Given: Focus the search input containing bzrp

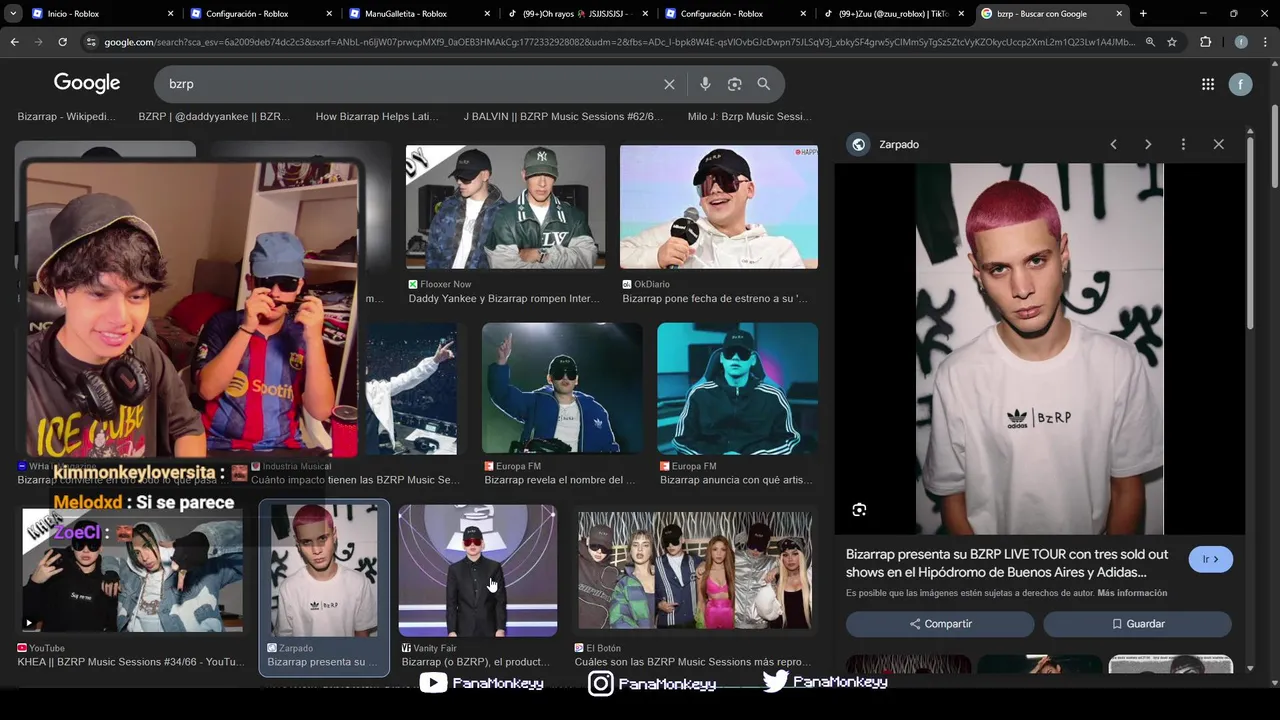Looking at the screenshot, I should coord(410,84).
